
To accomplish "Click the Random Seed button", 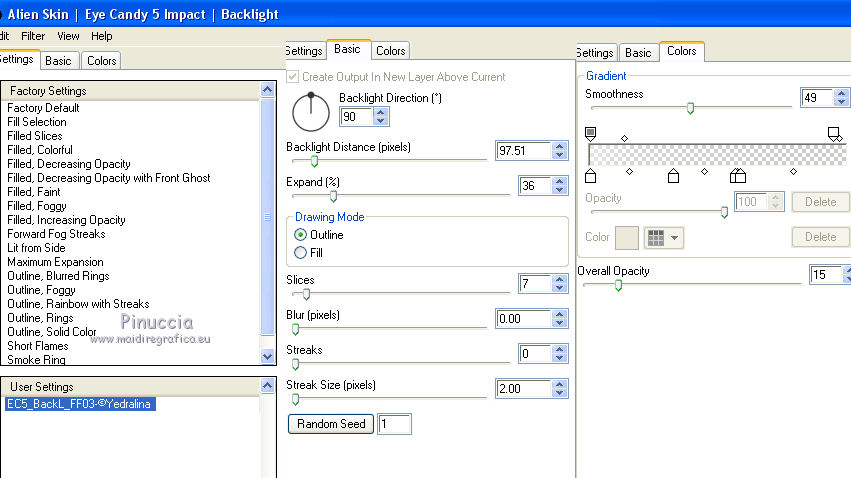I will click(331, 424).
